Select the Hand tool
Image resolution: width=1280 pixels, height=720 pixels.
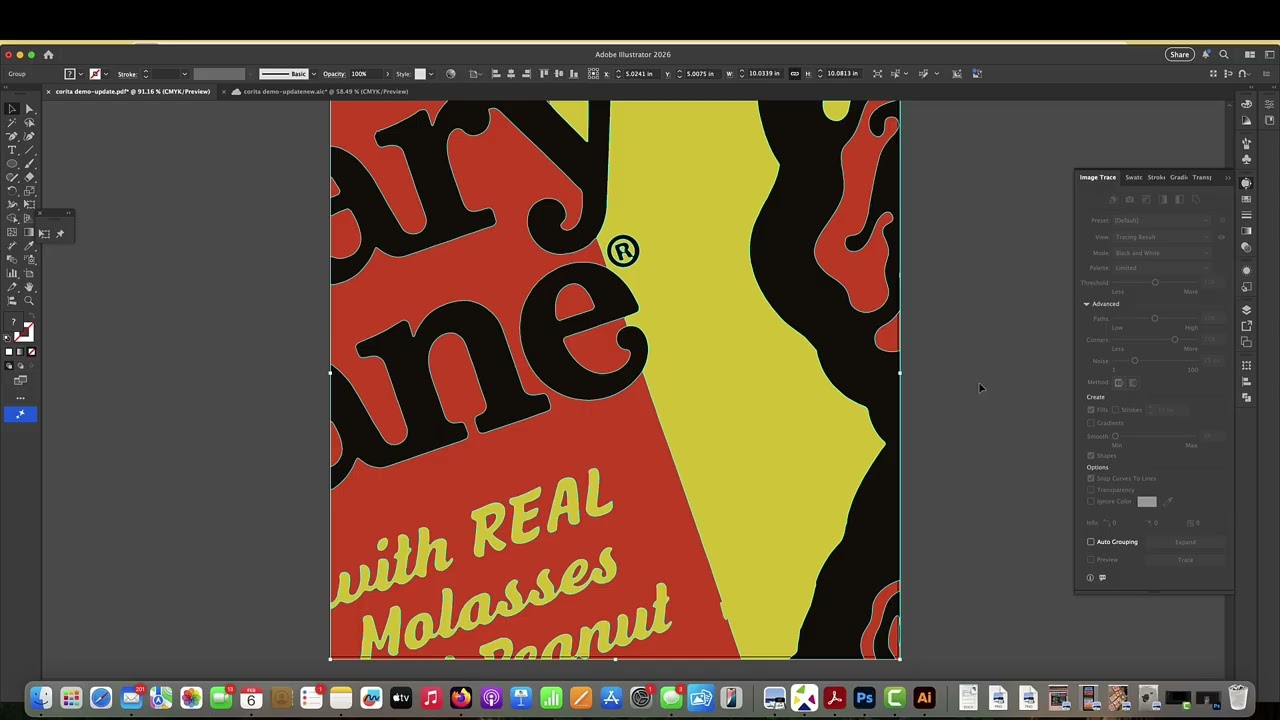(x=29, y=286)
